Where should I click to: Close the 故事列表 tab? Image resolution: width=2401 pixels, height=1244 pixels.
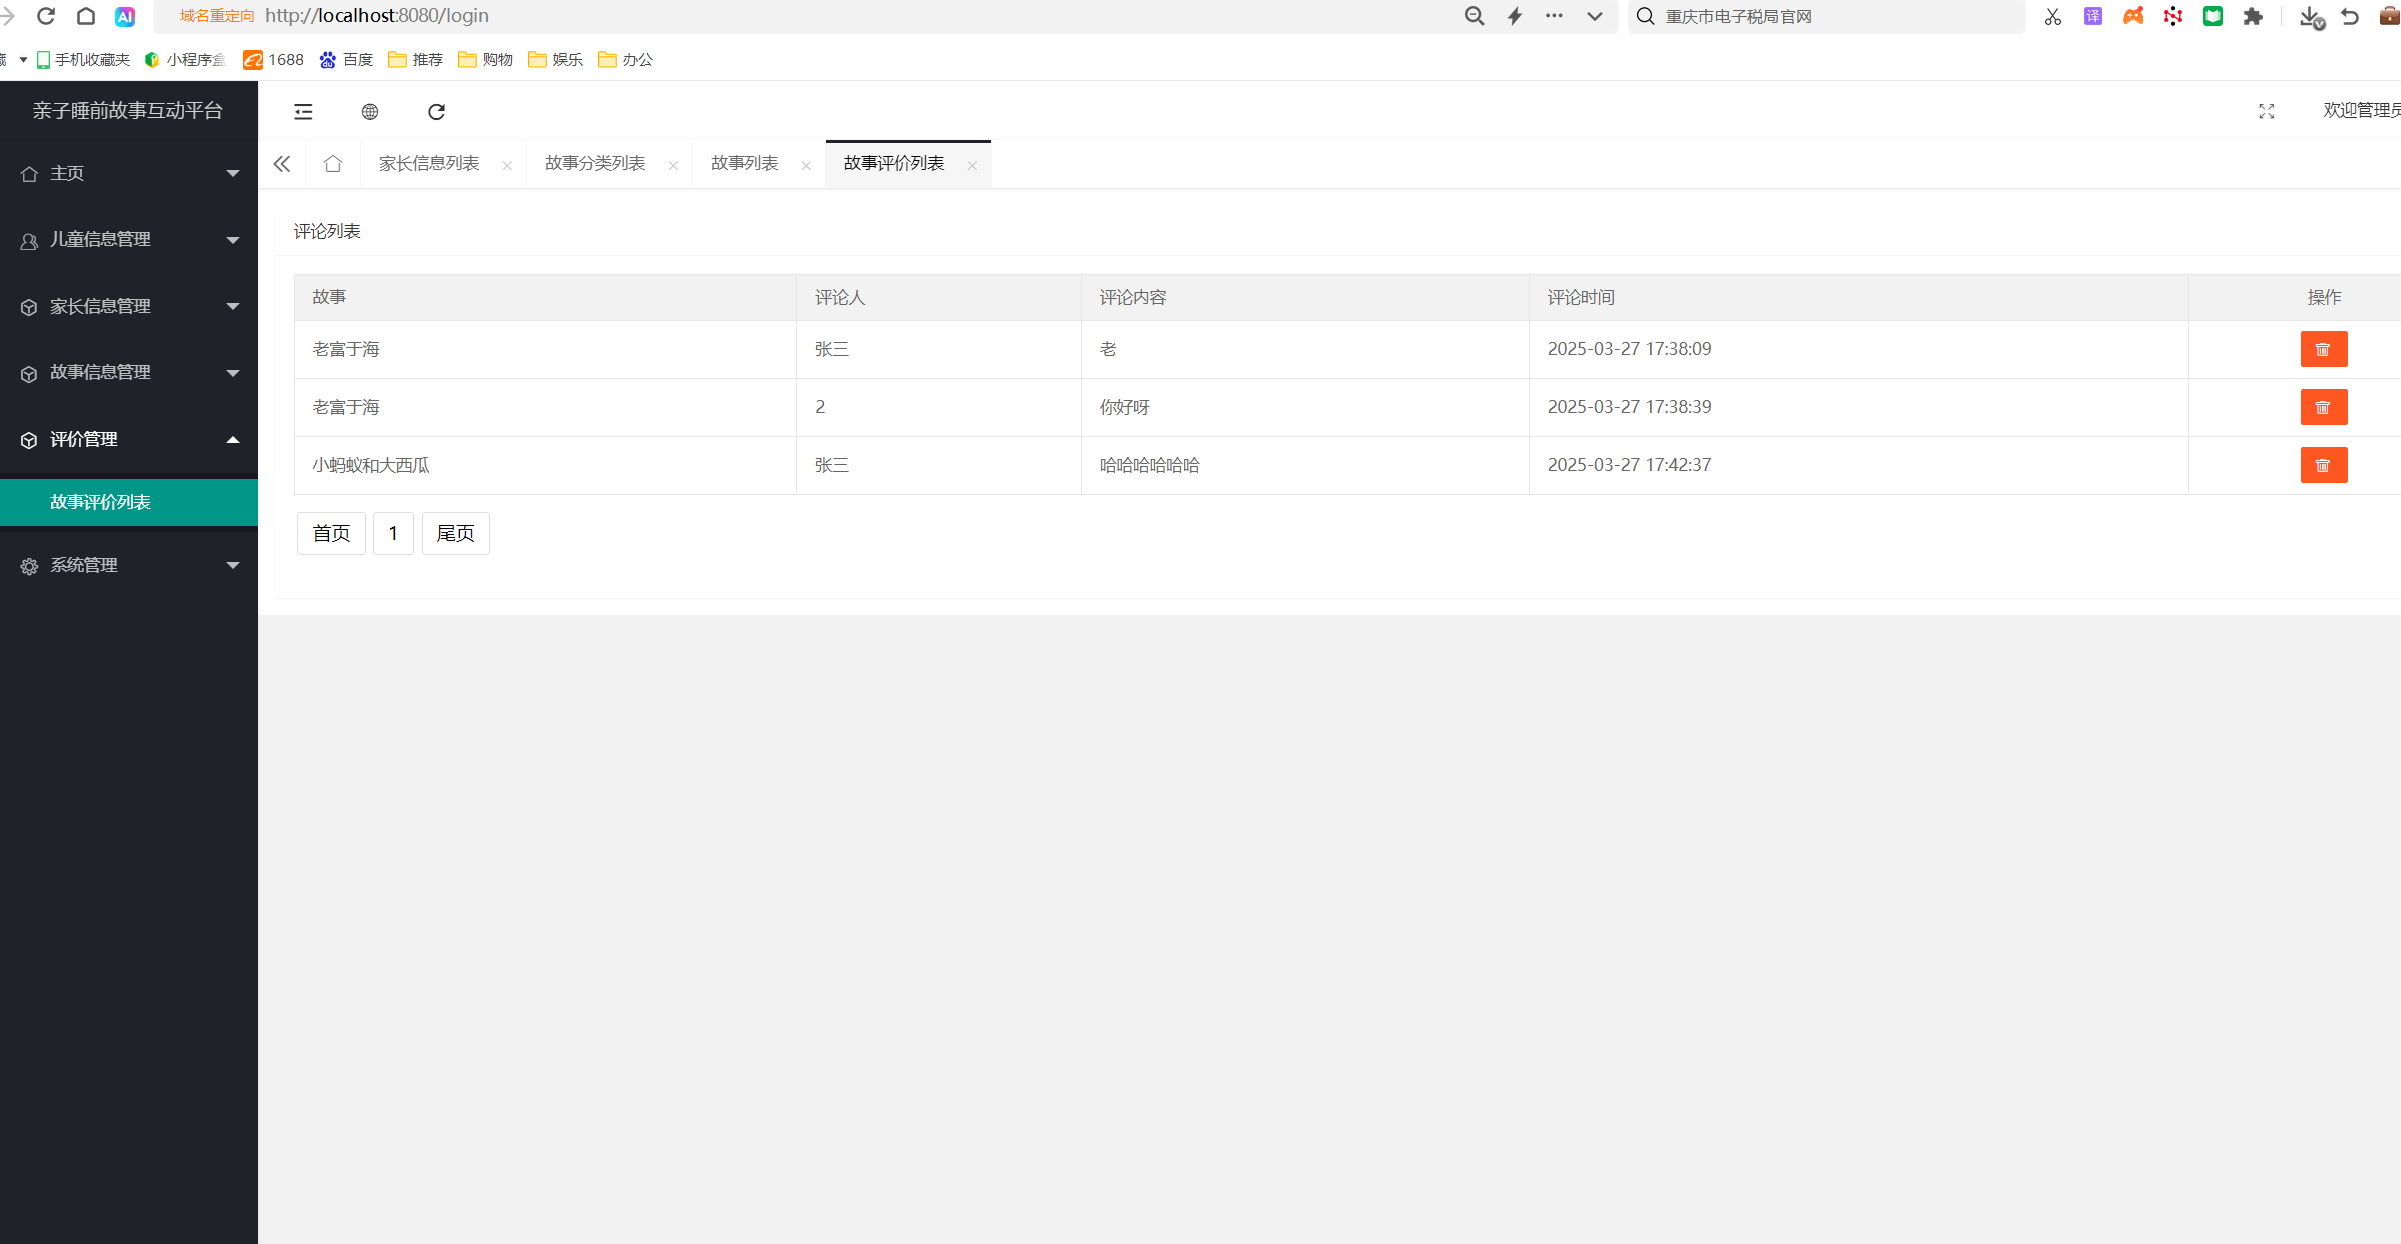[806, 166]
